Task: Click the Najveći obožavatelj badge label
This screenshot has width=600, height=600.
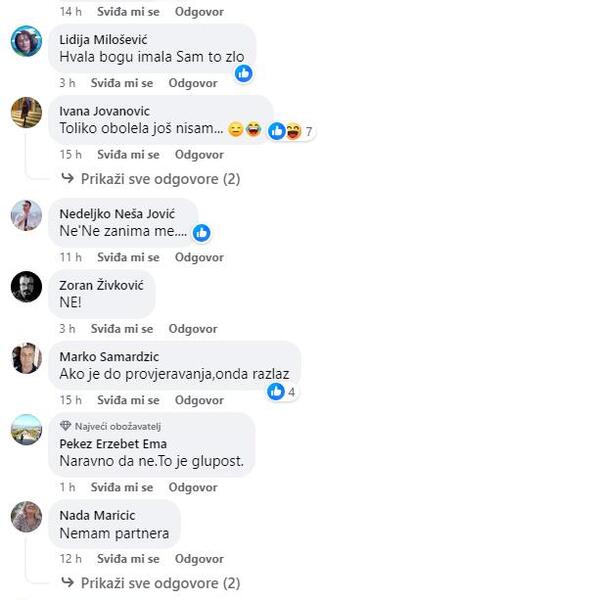Action: 117,426
